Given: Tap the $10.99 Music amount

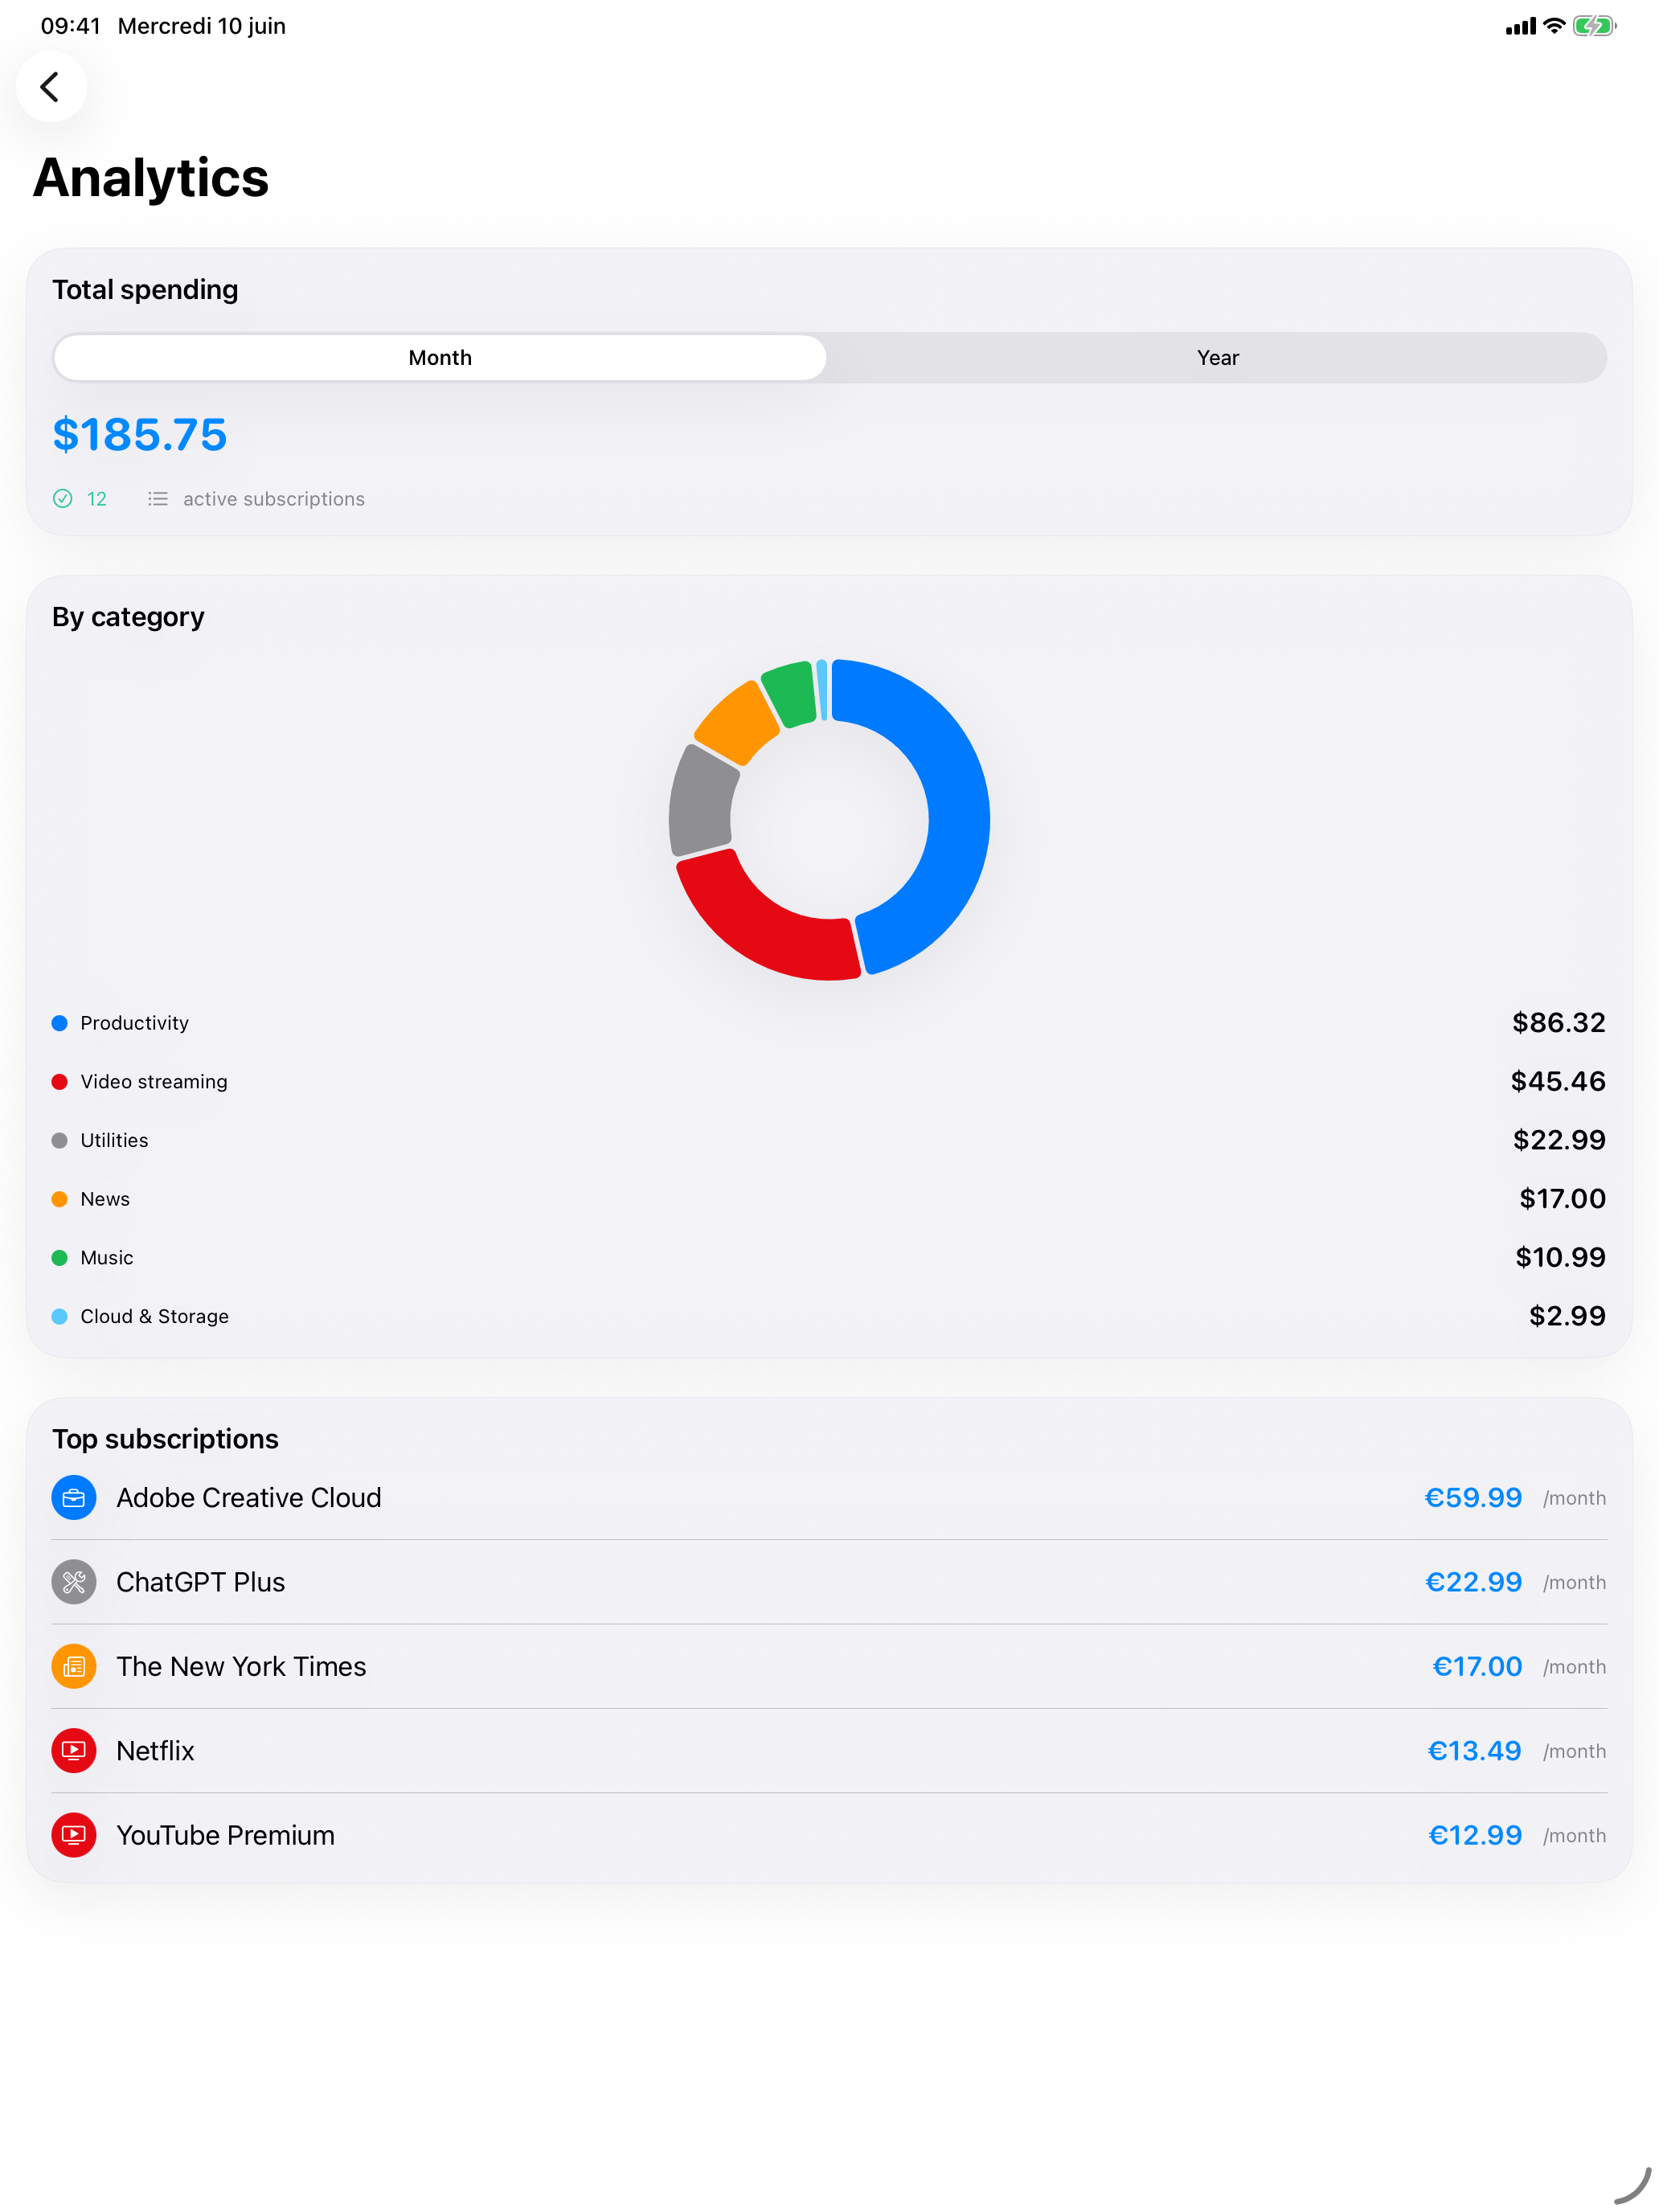Looking at the screenshot, I should (x=1560, y=1258).
